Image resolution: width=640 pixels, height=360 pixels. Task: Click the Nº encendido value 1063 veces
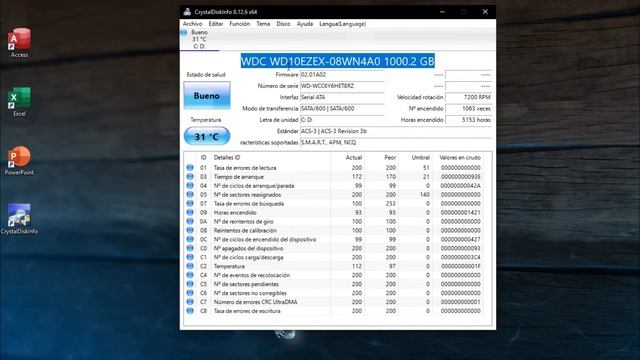point(468,109)
